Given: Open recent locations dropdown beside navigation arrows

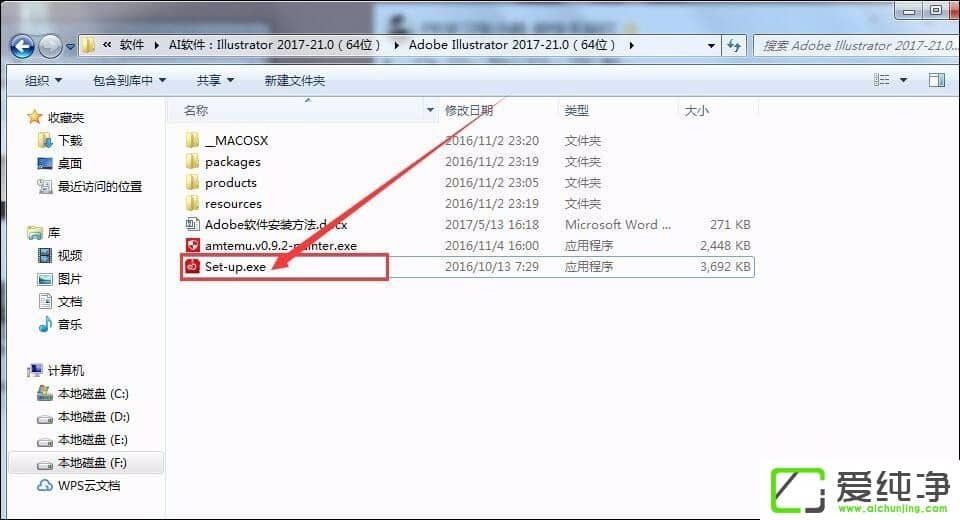Looking at the screenshot, I should click(x=70, y=46).
